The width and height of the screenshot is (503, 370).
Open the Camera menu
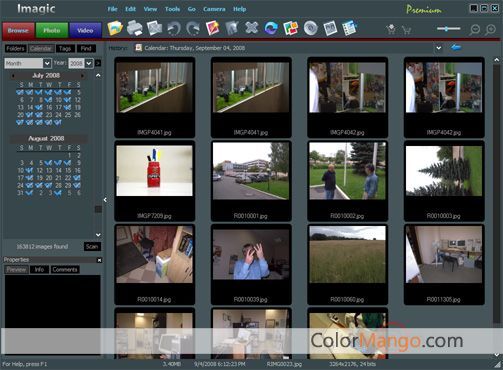214,9
